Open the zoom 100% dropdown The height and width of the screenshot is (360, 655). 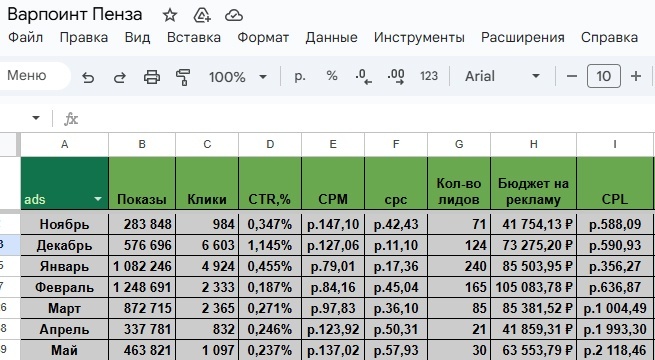coord(238,77)
